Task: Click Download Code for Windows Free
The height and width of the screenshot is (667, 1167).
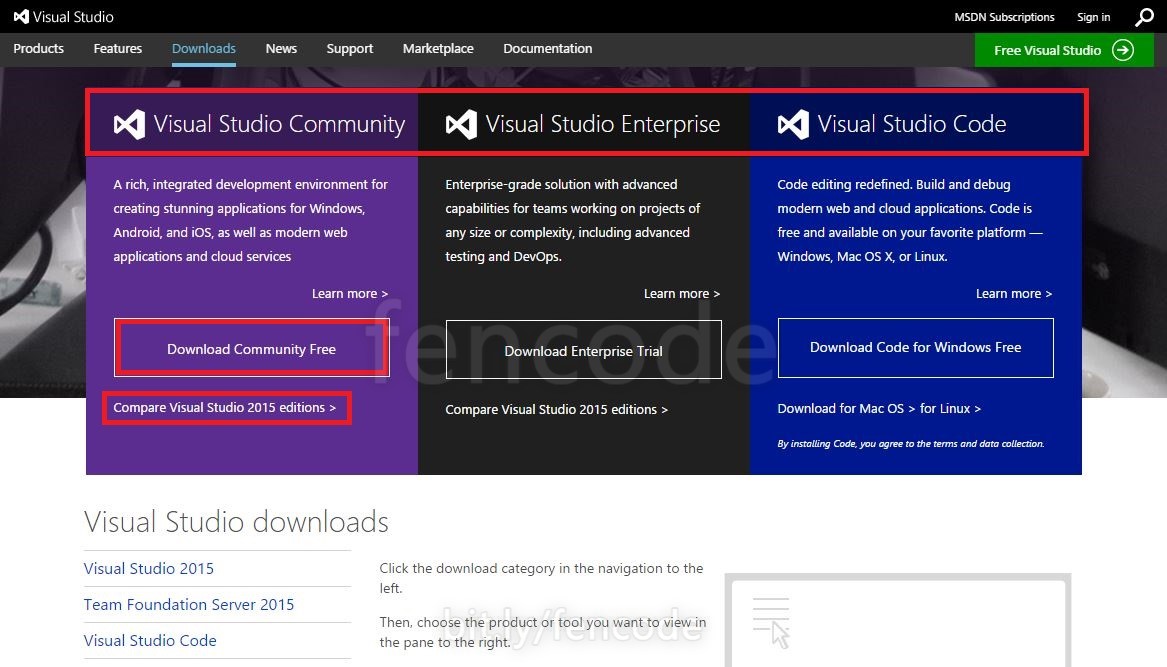Action: [915, 348]
